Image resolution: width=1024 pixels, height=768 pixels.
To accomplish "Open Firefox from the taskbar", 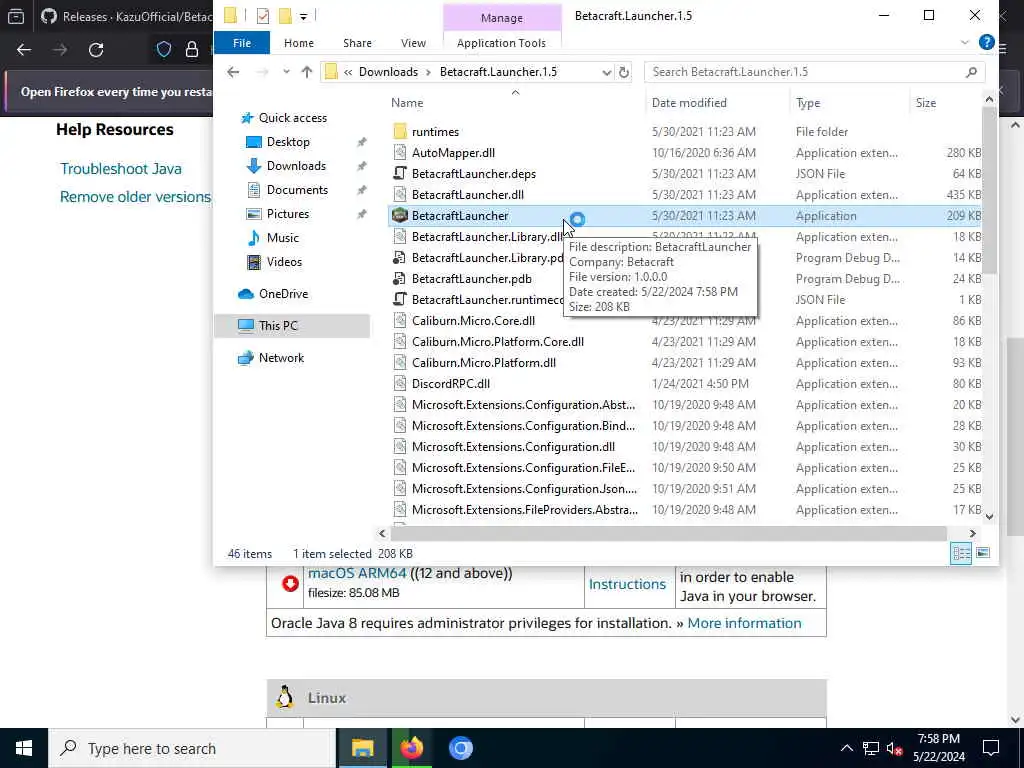I will [411, 748].
